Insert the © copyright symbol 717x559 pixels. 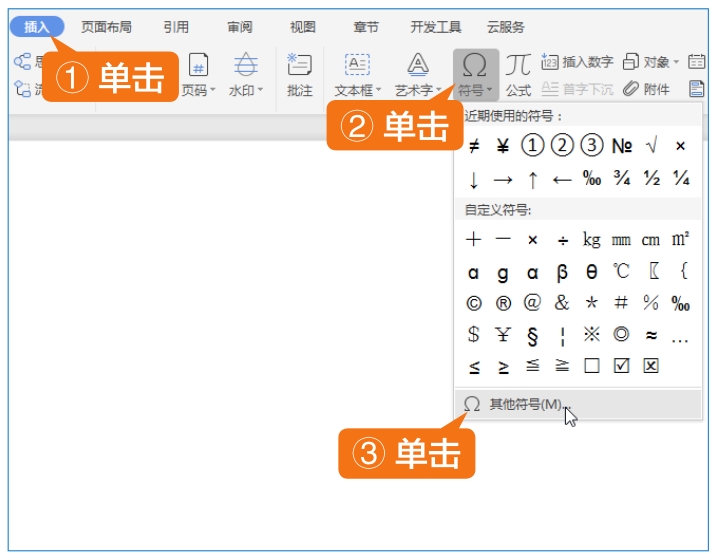tap(474, 304)
